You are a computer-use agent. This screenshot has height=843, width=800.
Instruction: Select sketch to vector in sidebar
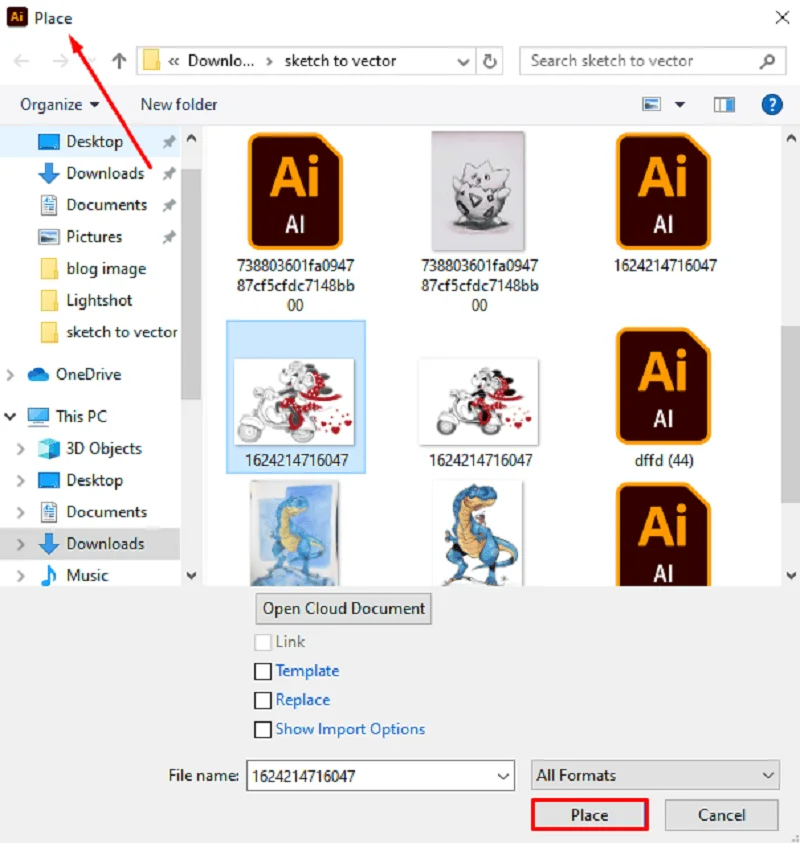109,332
